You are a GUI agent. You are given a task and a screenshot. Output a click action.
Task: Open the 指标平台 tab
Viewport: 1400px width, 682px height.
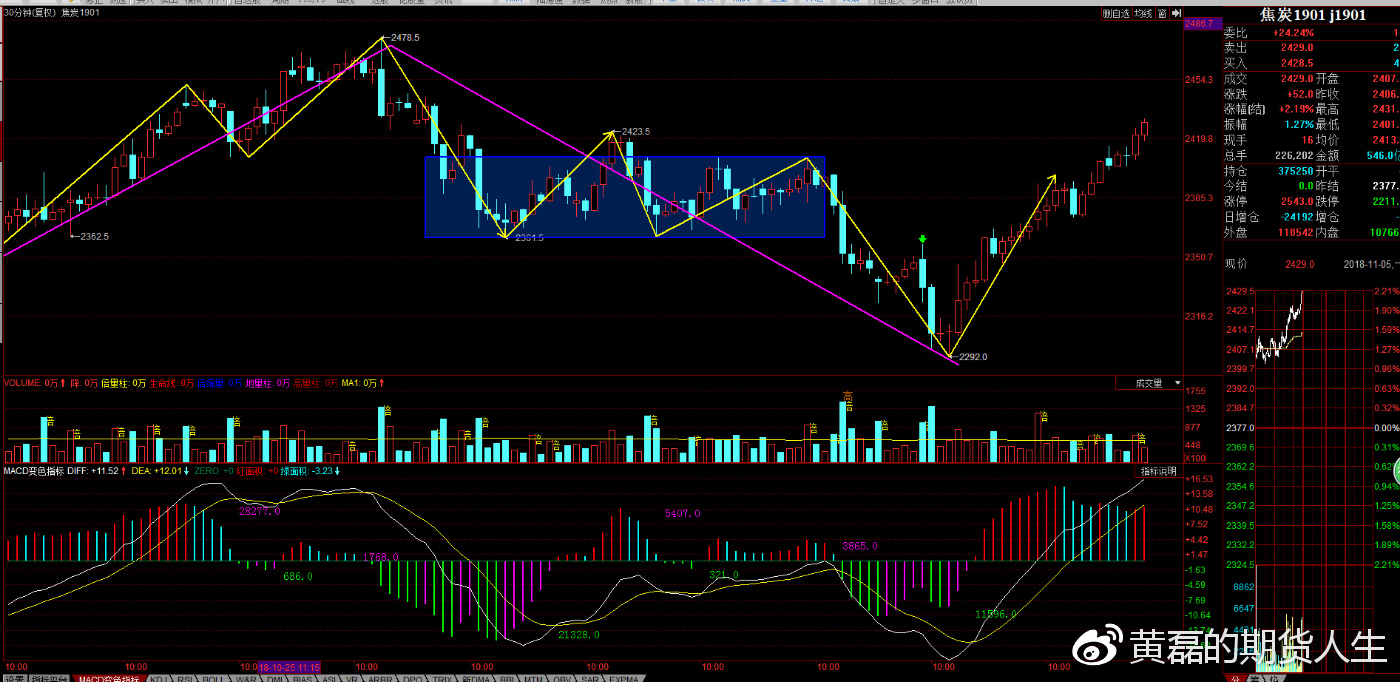click(x=47, y=679)
